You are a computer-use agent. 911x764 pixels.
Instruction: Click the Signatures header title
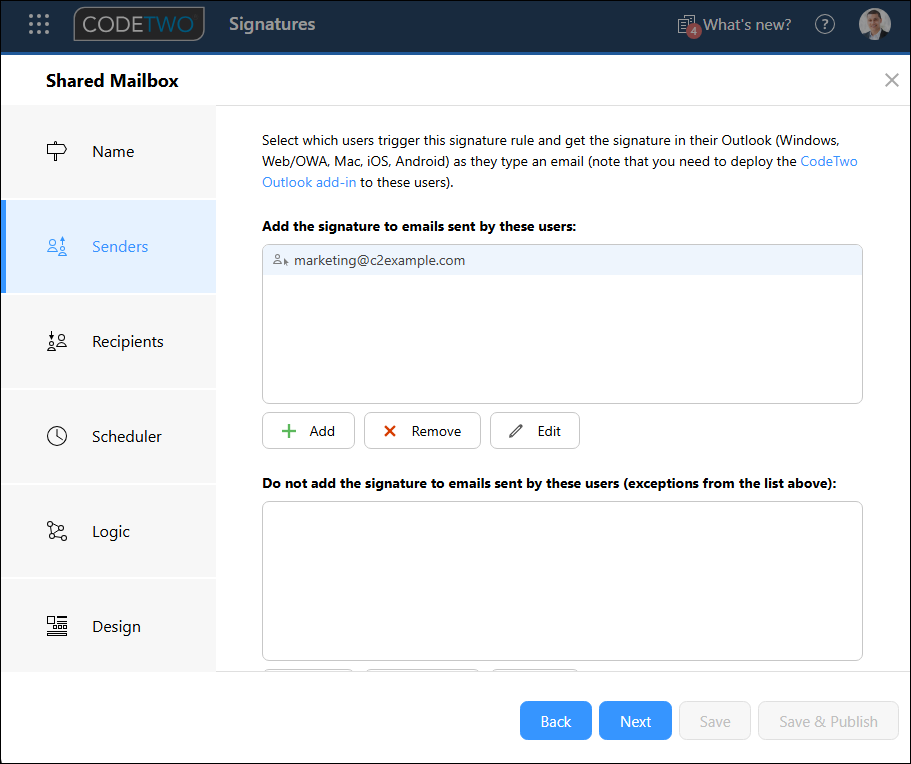pyautogui.click(x=272, y=24)
